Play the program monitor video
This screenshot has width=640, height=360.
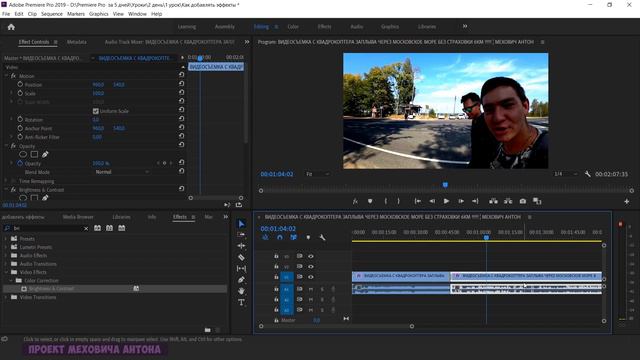pos(446,201)
